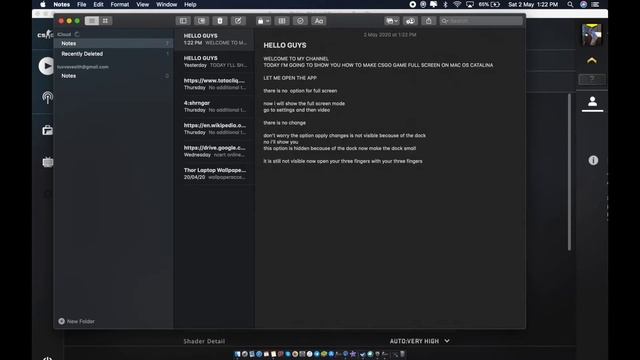Screen dimensions: 640x360
Task: Open Recently Deleted folder
Action: pos(114,54)
